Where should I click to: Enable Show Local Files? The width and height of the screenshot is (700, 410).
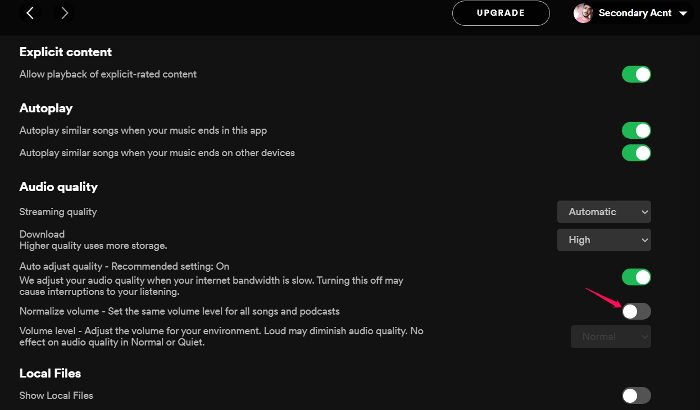coord(636,396)
